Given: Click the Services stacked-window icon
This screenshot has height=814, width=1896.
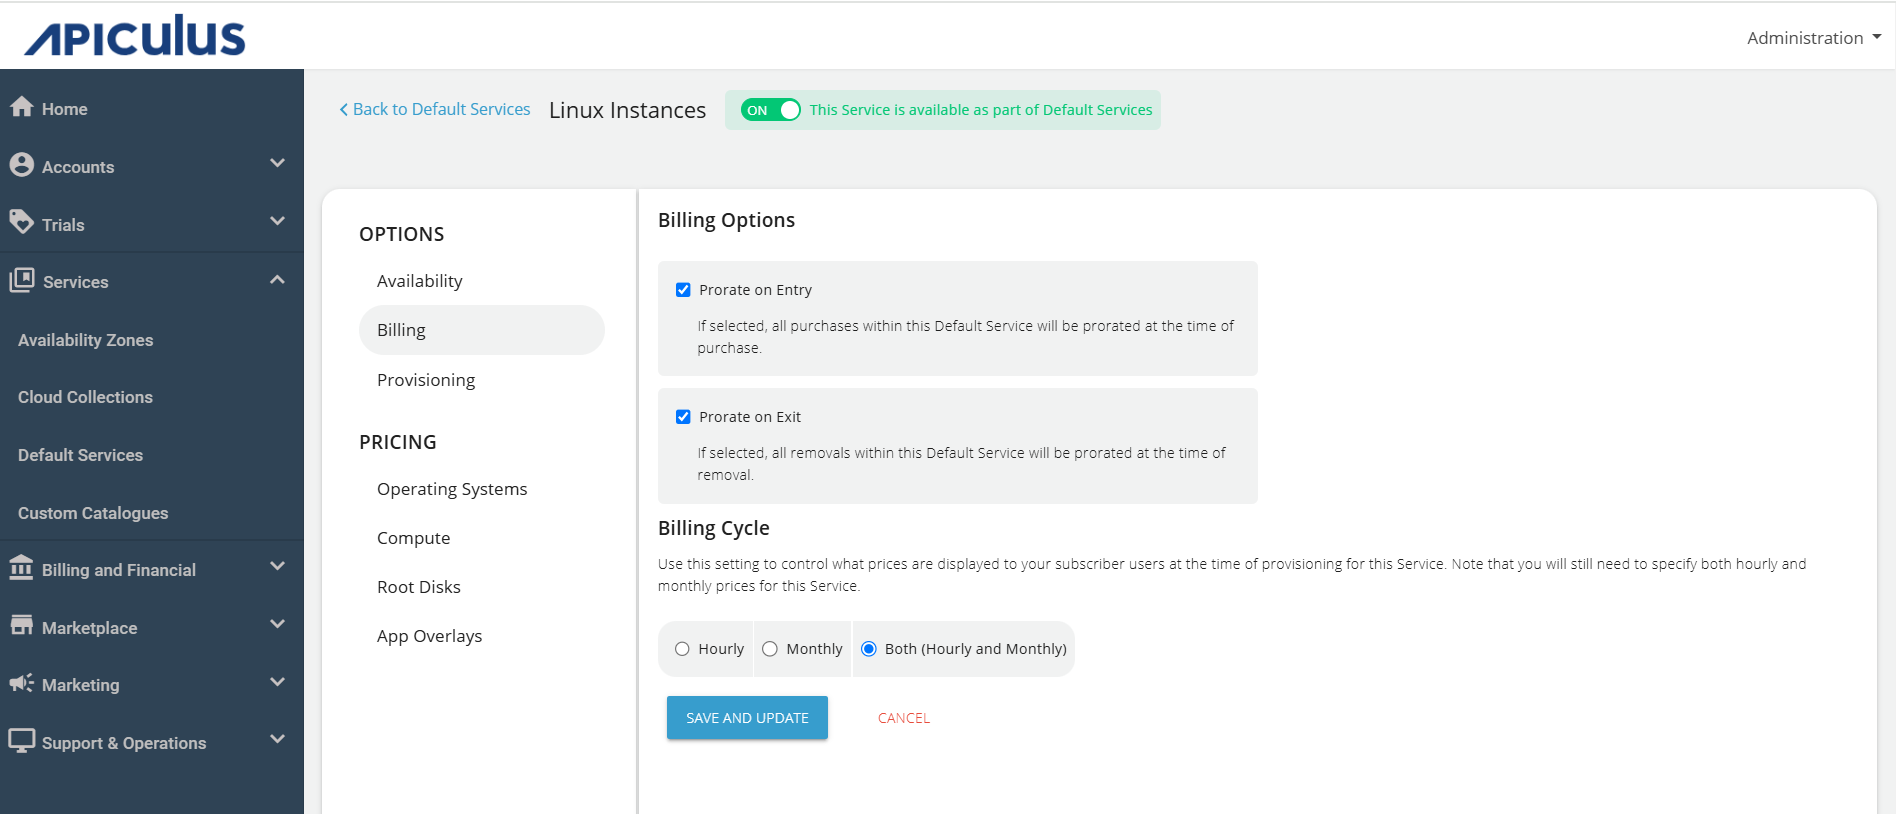Looking at the screenshot, I should coord(22,280).
